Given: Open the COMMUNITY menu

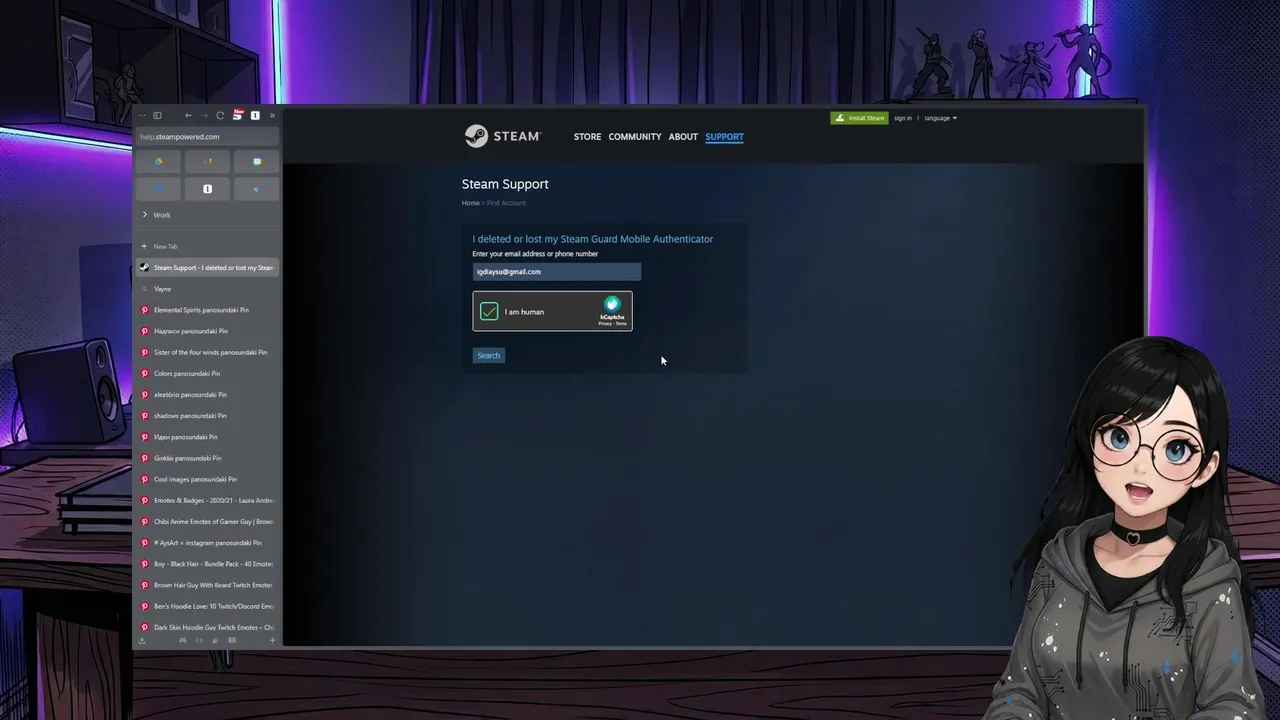Looking at the screenshot, I should [x=635, y=137].
